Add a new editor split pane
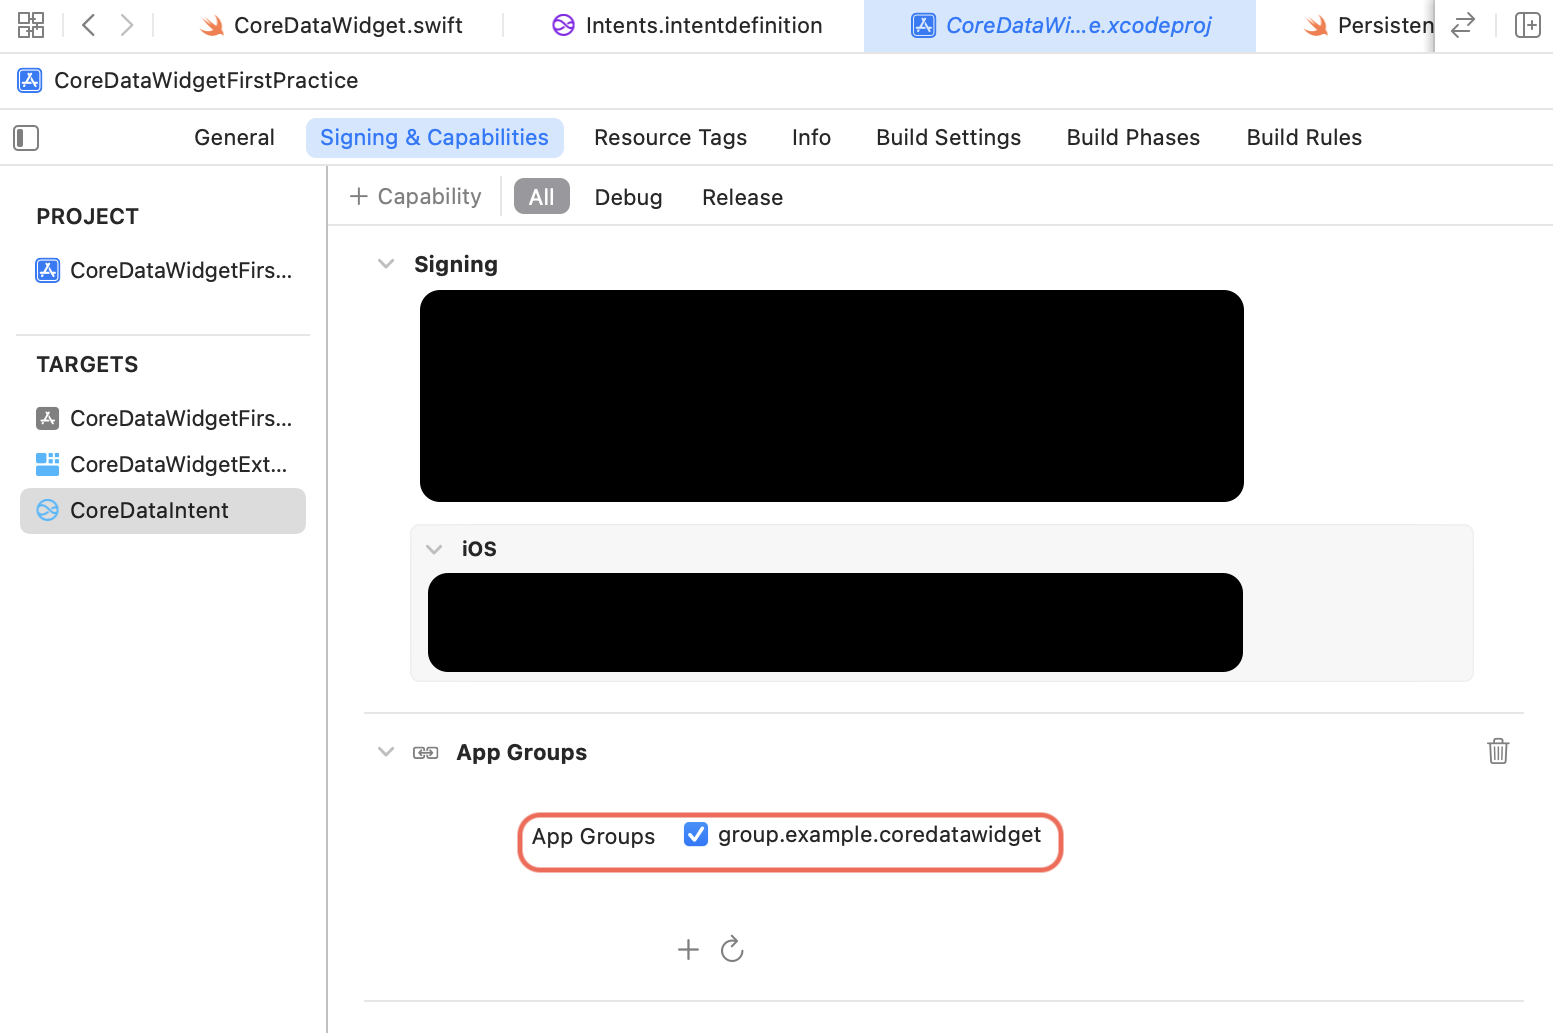Screen dimensions: 1553x1033 (x=1527, y=24)
